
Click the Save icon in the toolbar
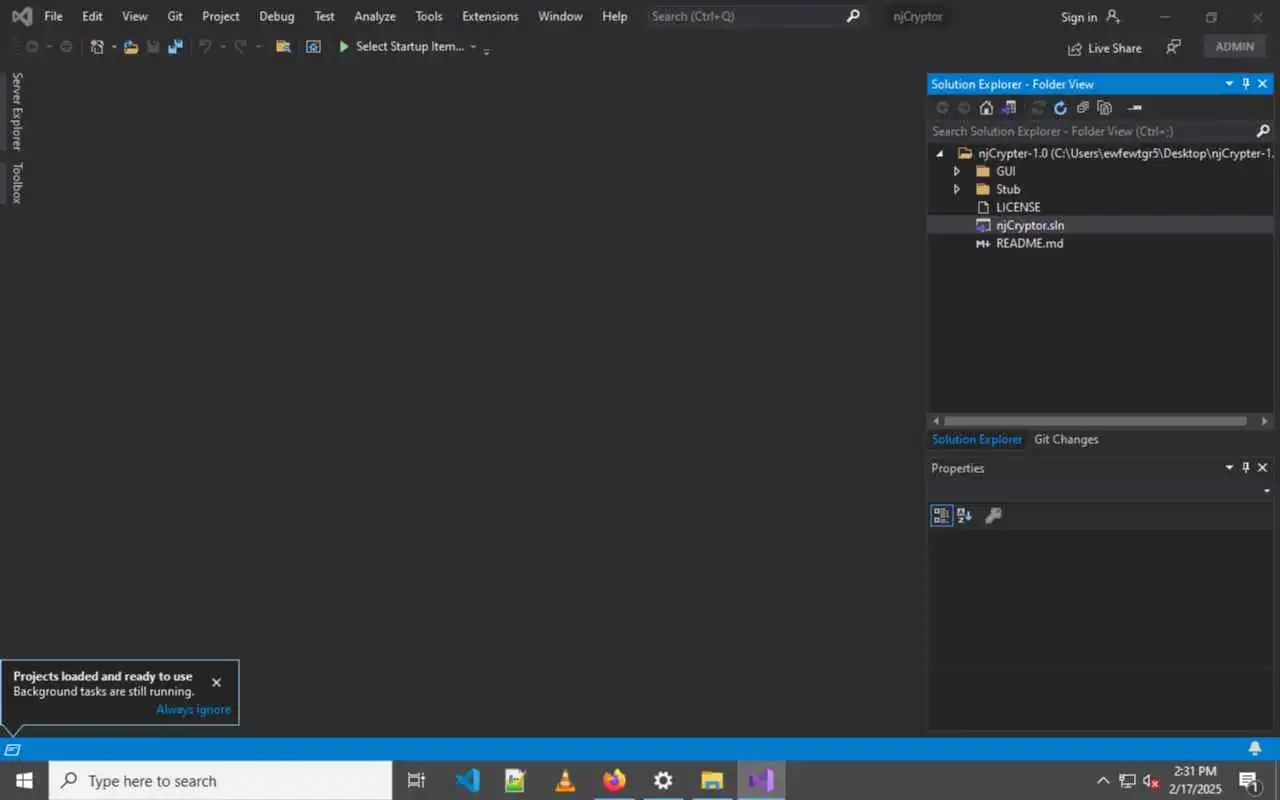[x=153, y=47]
